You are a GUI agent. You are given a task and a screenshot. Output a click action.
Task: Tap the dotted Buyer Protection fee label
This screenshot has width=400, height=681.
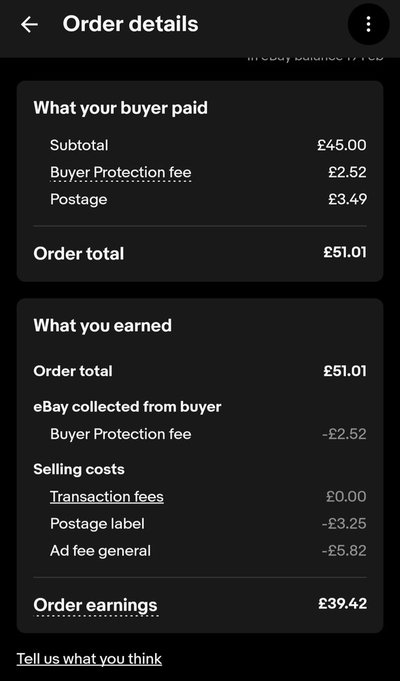pyautogui.click(x=121, y=173)
